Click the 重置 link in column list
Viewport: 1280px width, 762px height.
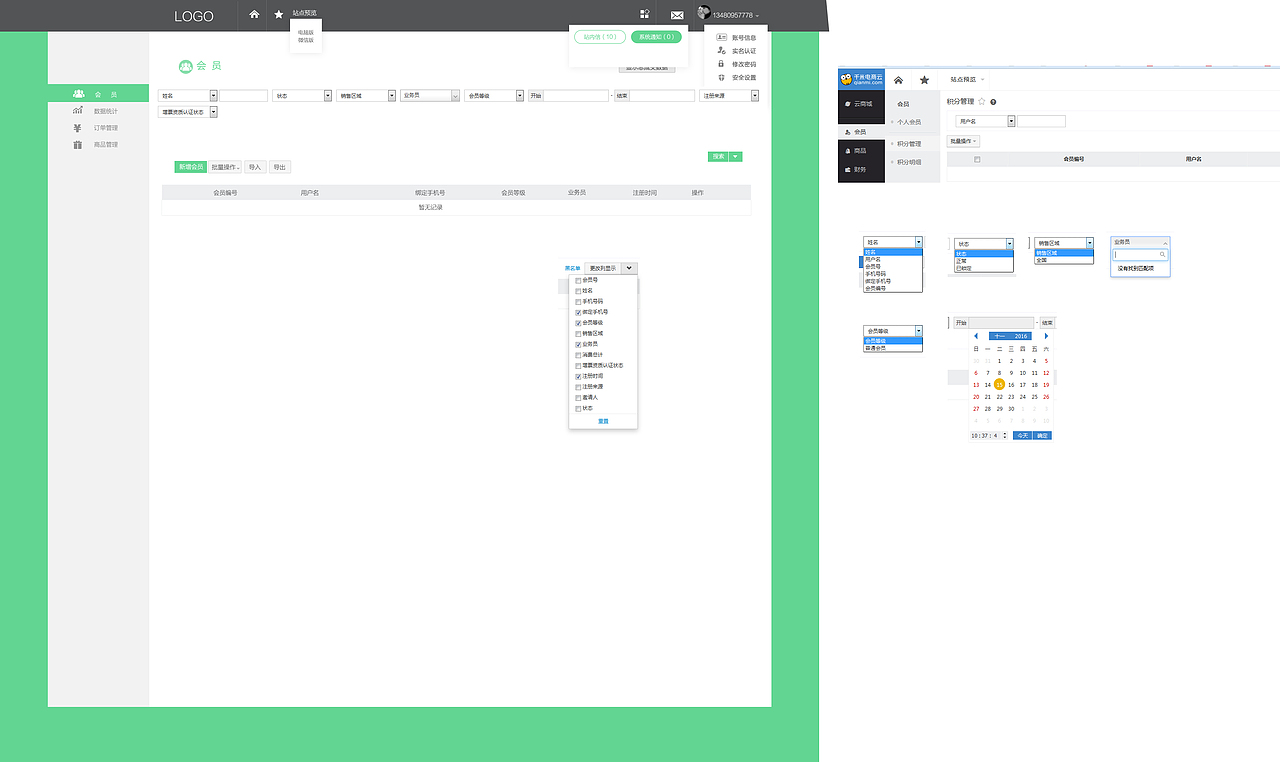pyautogui.click(x=603, y=421)
